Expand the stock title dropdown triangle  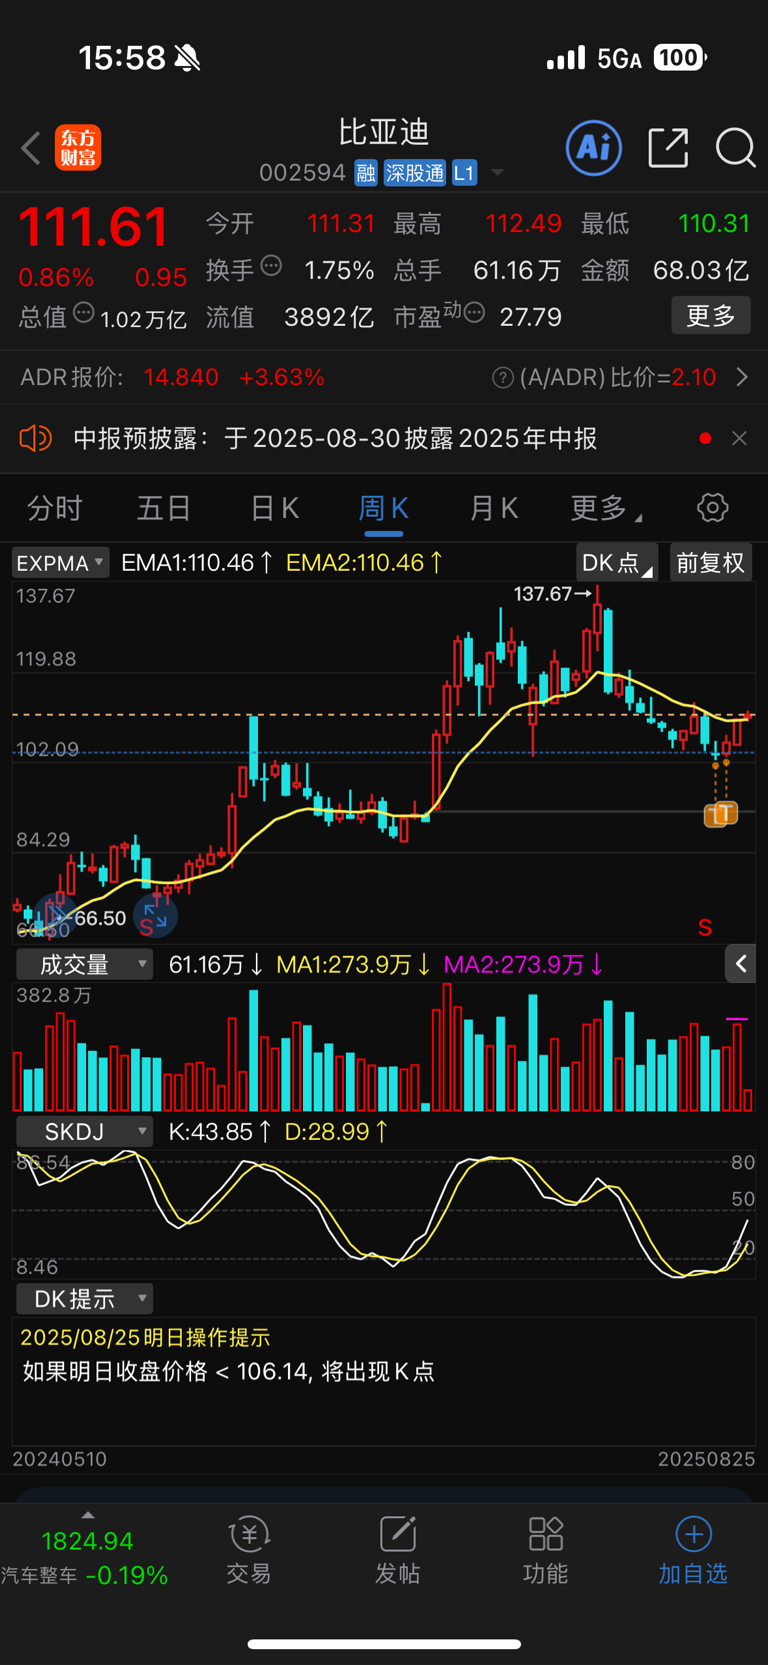tap(497, 174)
